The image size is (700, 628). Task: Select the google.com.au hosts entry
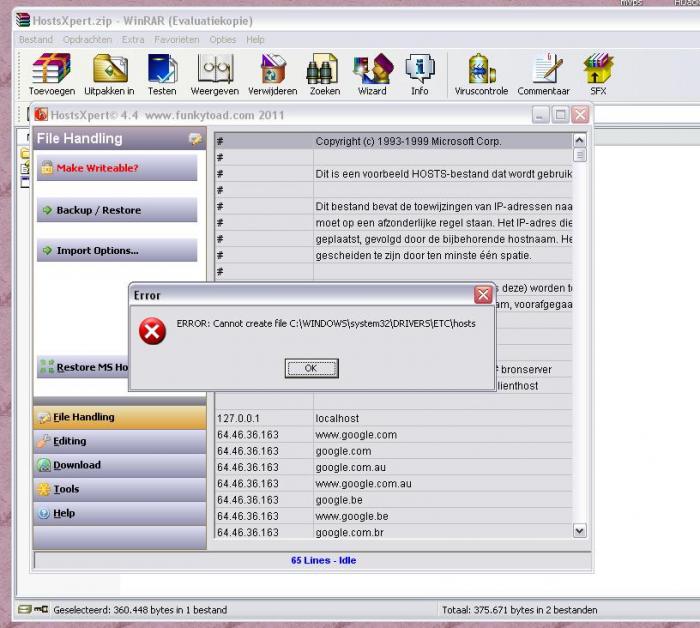(394, 467)
